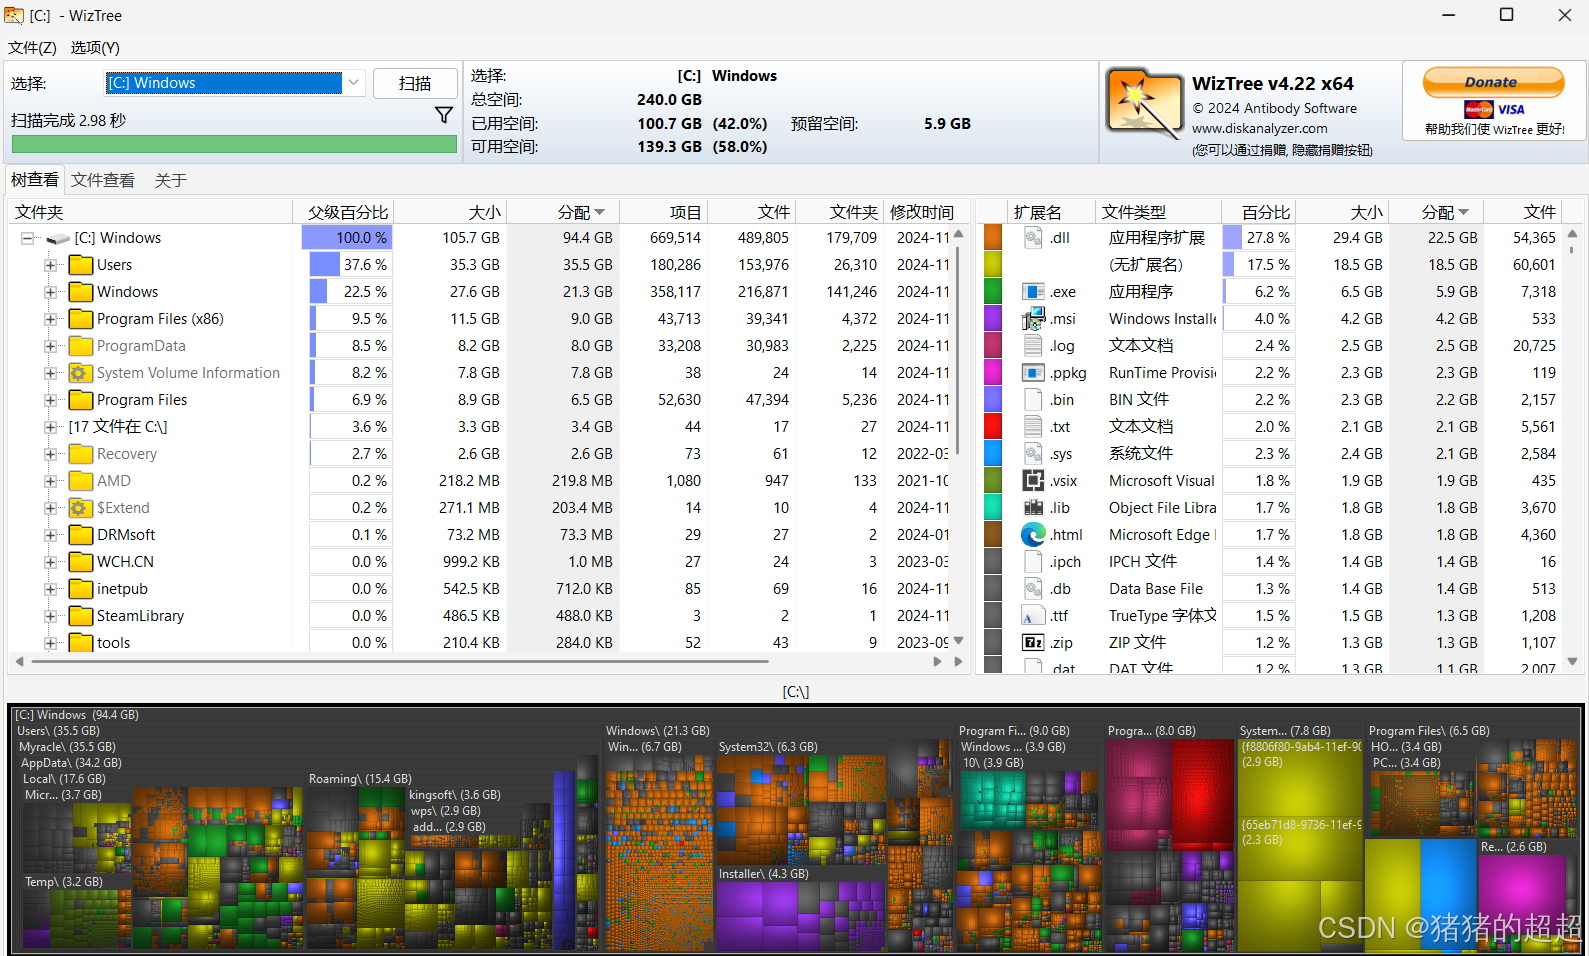Click the purple .msi color swatch
This screenshot has width=1589, height=956.
[993, 319]
